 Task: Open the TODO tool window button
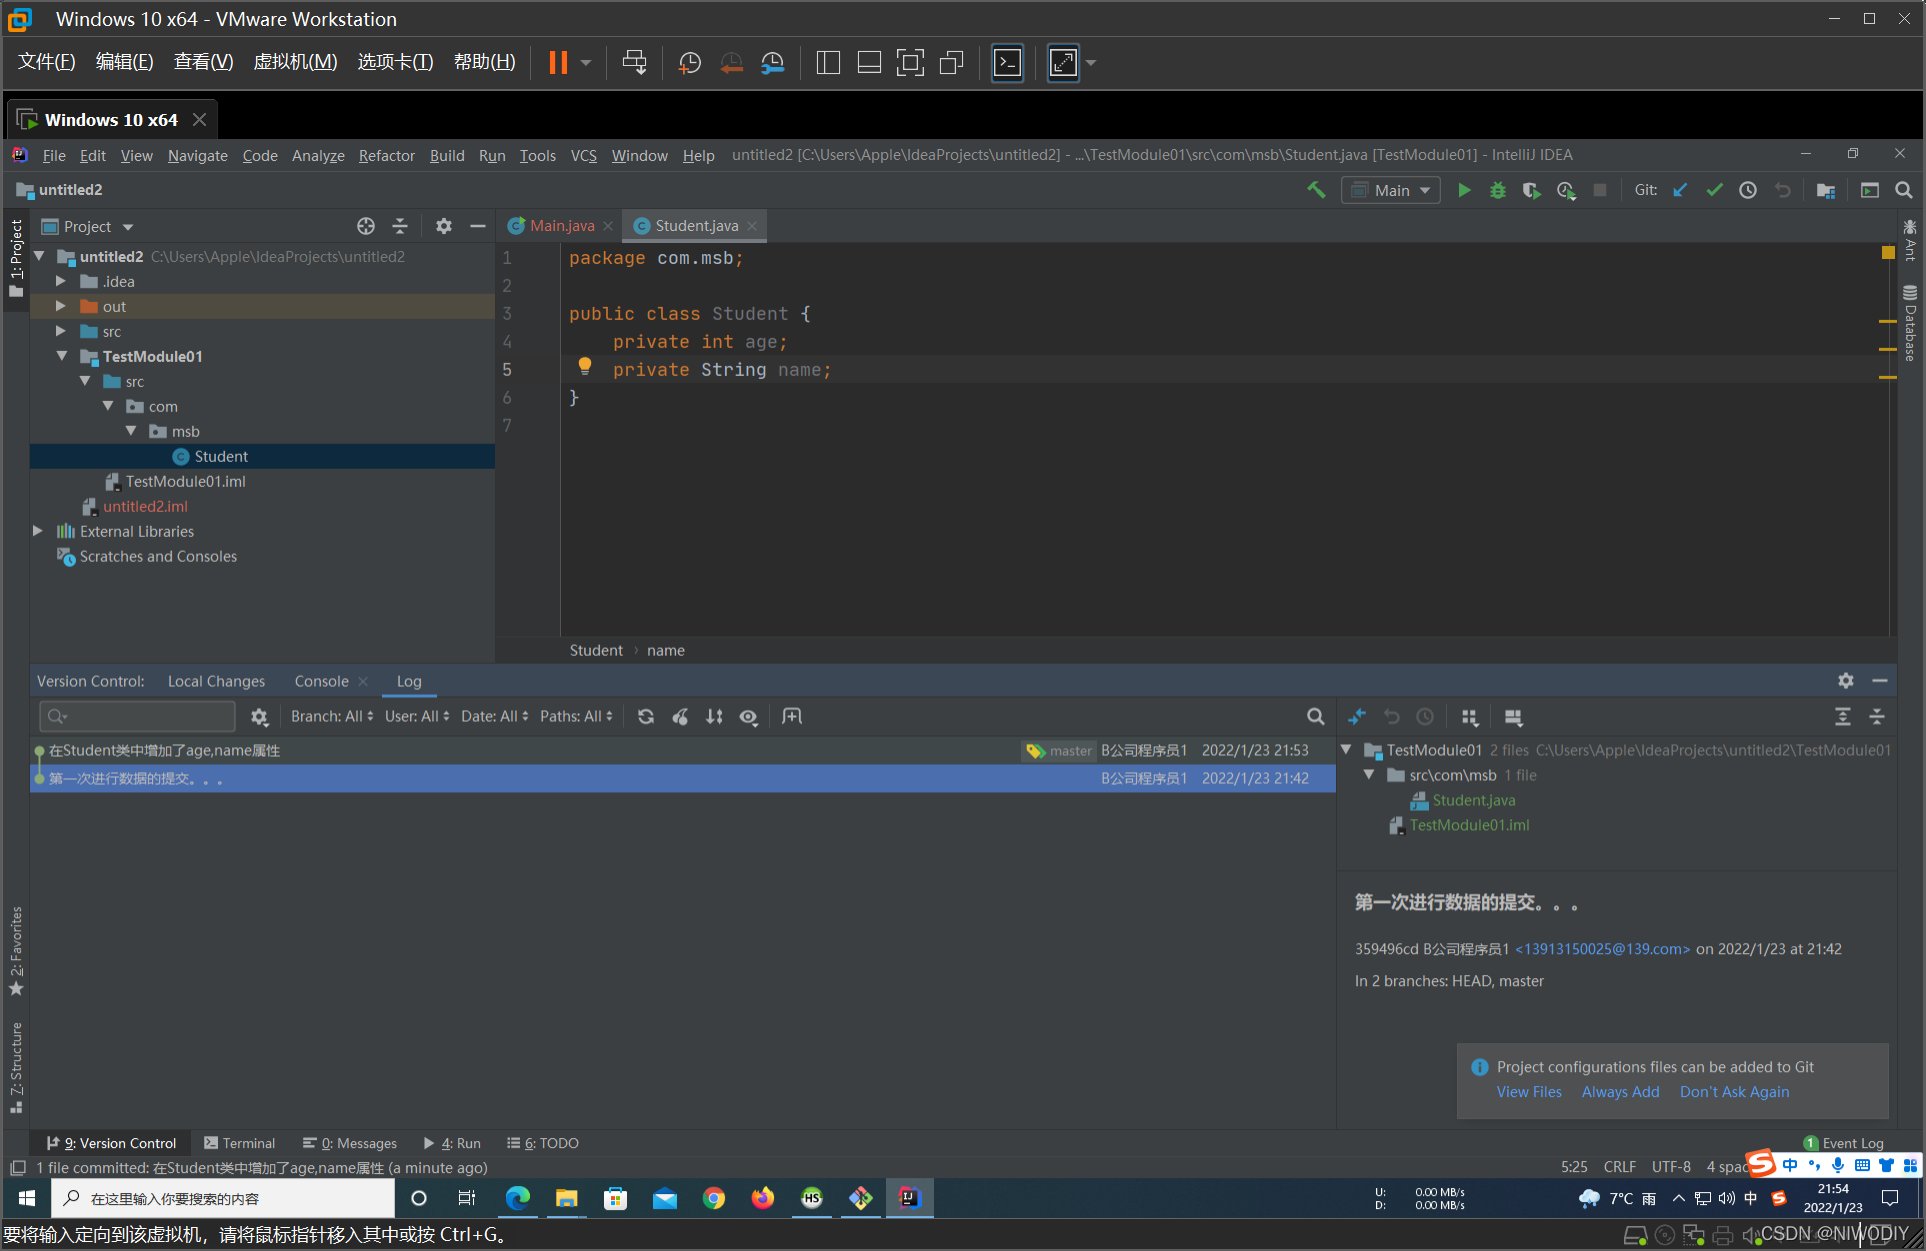pyautogui.click(x=543, y=1143)
